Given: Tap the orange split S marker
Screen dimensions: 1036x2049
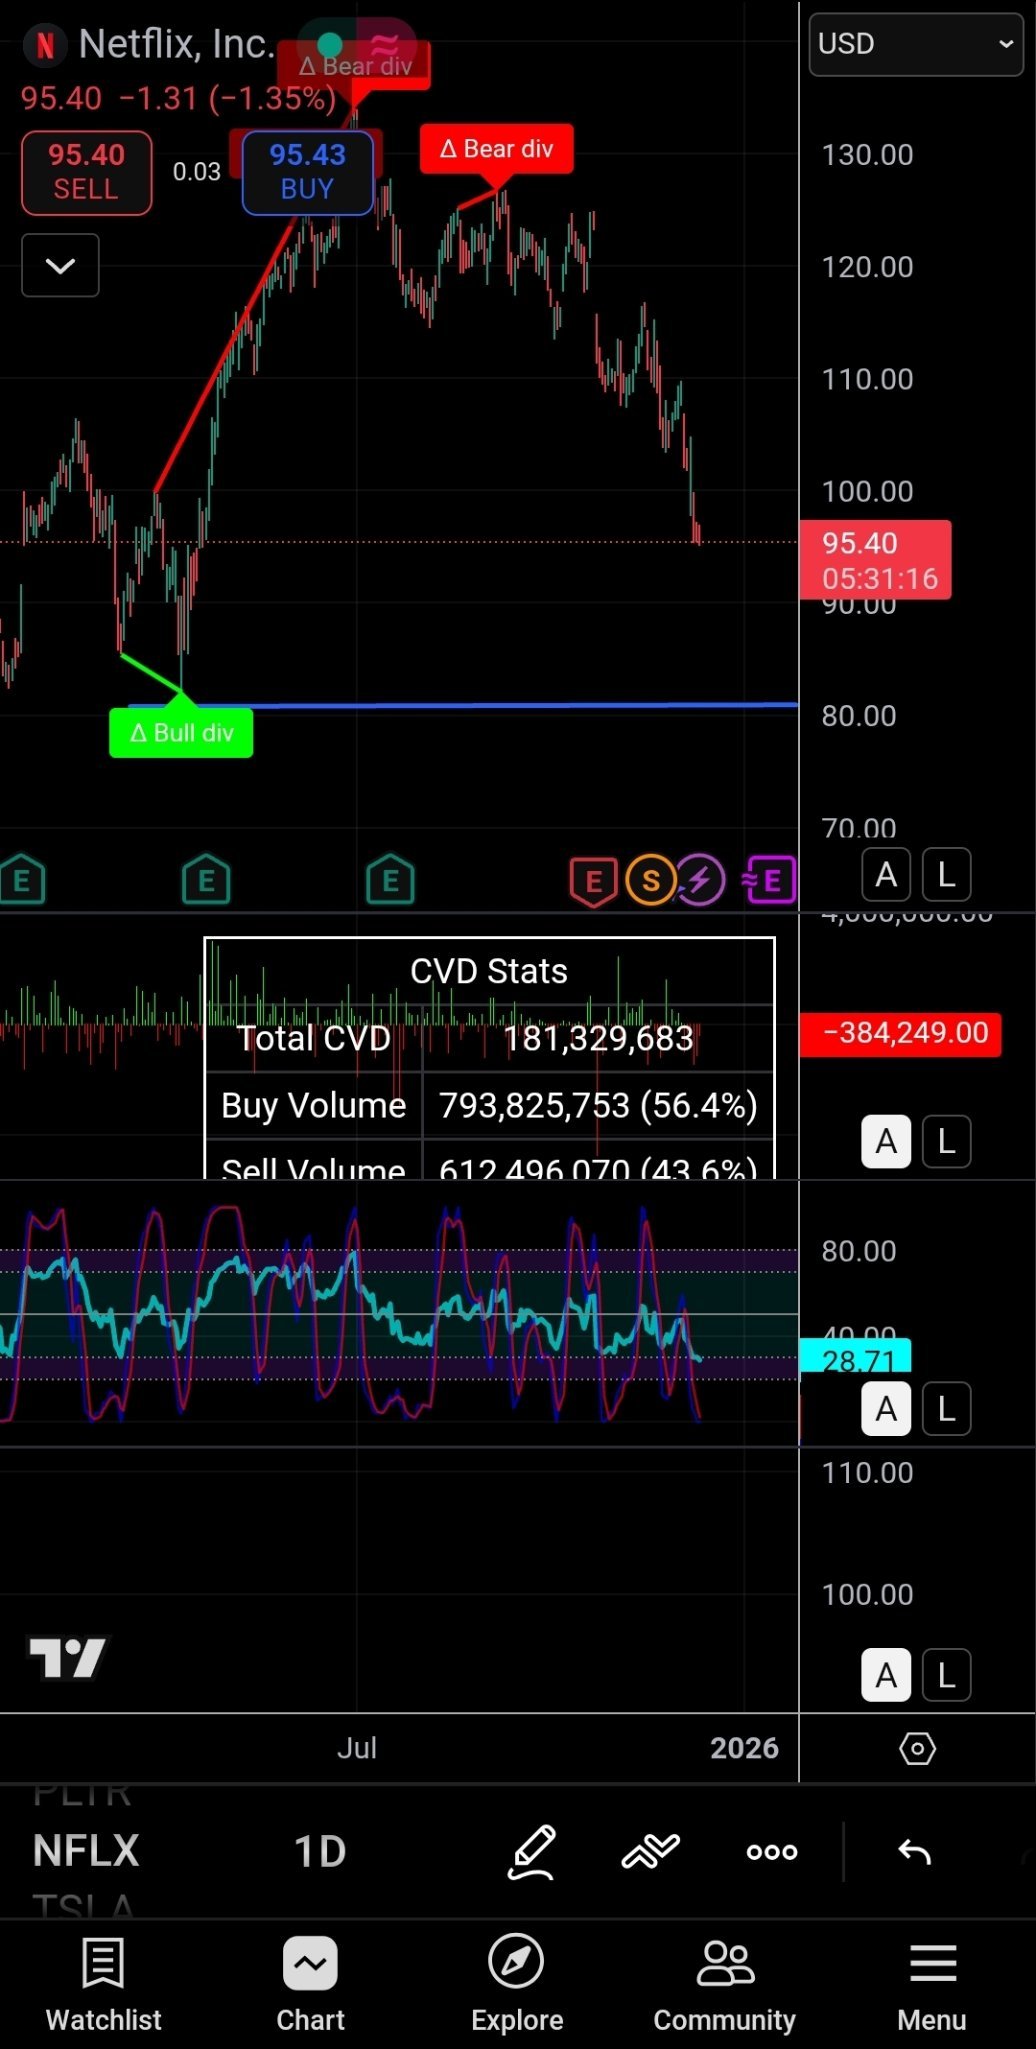Looking at the screenshot, I should point(651,880).
